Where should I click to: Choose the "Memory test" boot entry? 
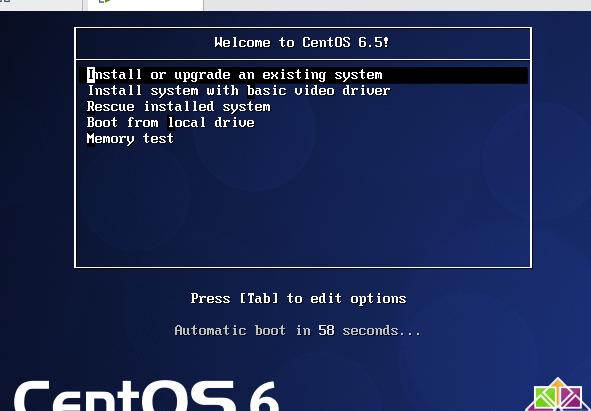click(x=130, y=139)
